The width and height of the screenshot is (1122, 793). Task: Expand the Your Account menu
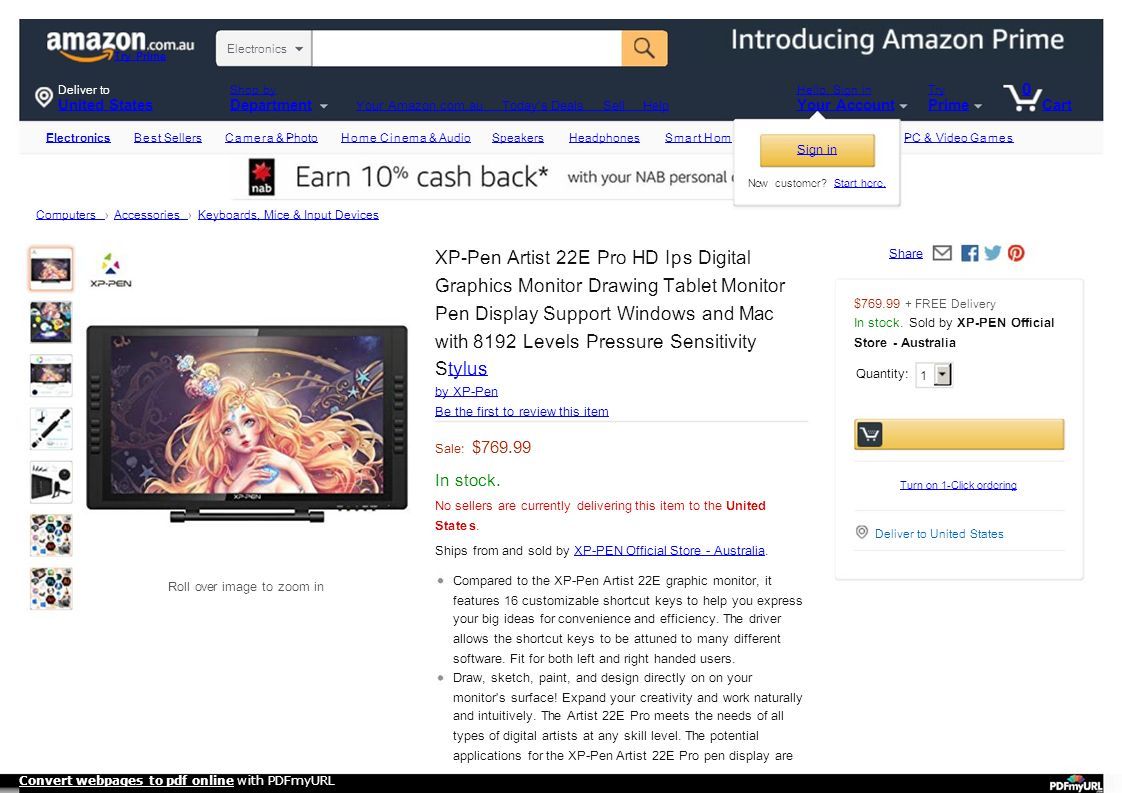coord(852,105)
